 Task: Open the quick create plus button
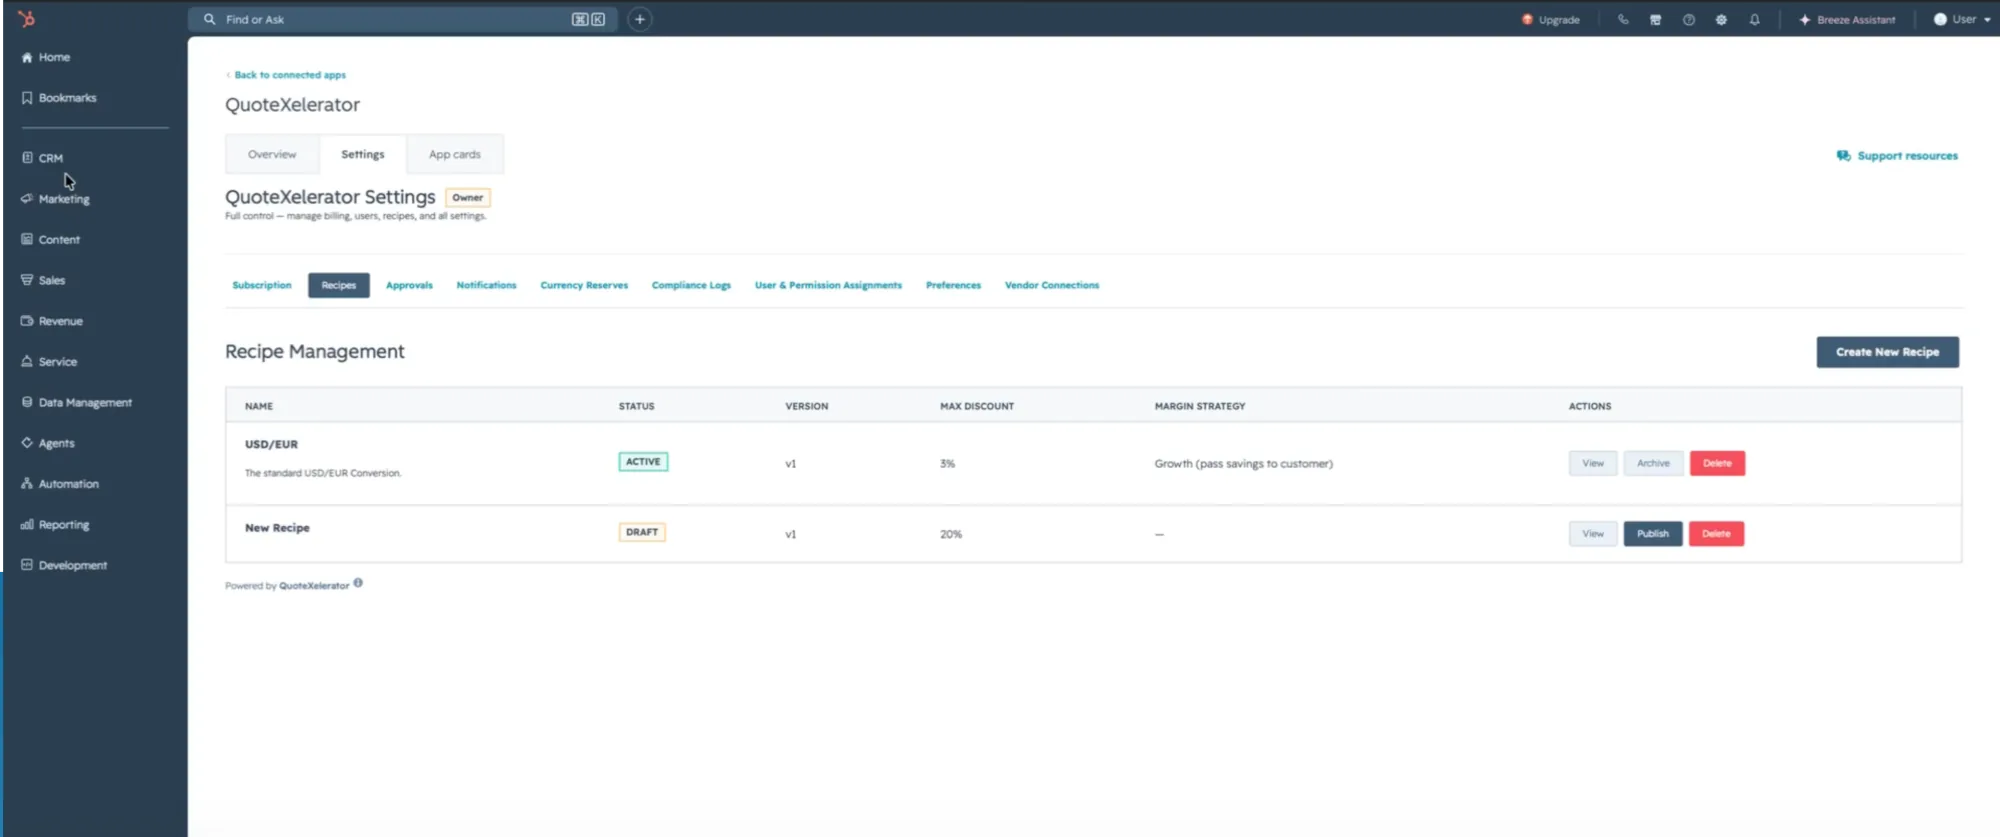click(640, 19)
